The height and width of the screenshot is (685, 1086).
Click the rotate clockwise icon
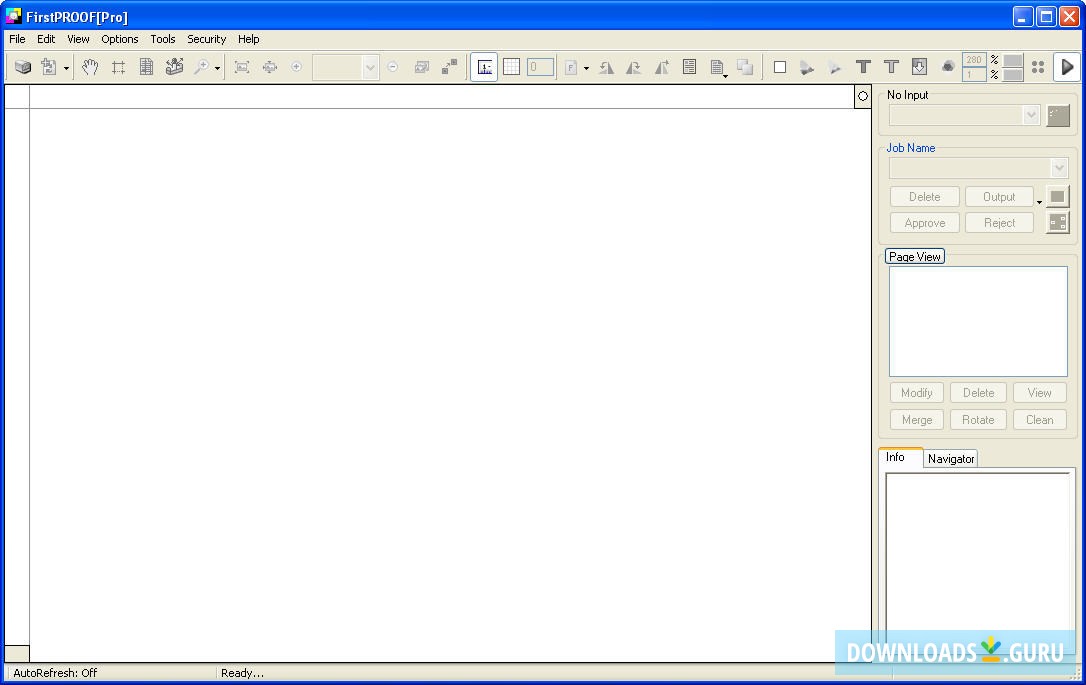click(x=633, y=67)
